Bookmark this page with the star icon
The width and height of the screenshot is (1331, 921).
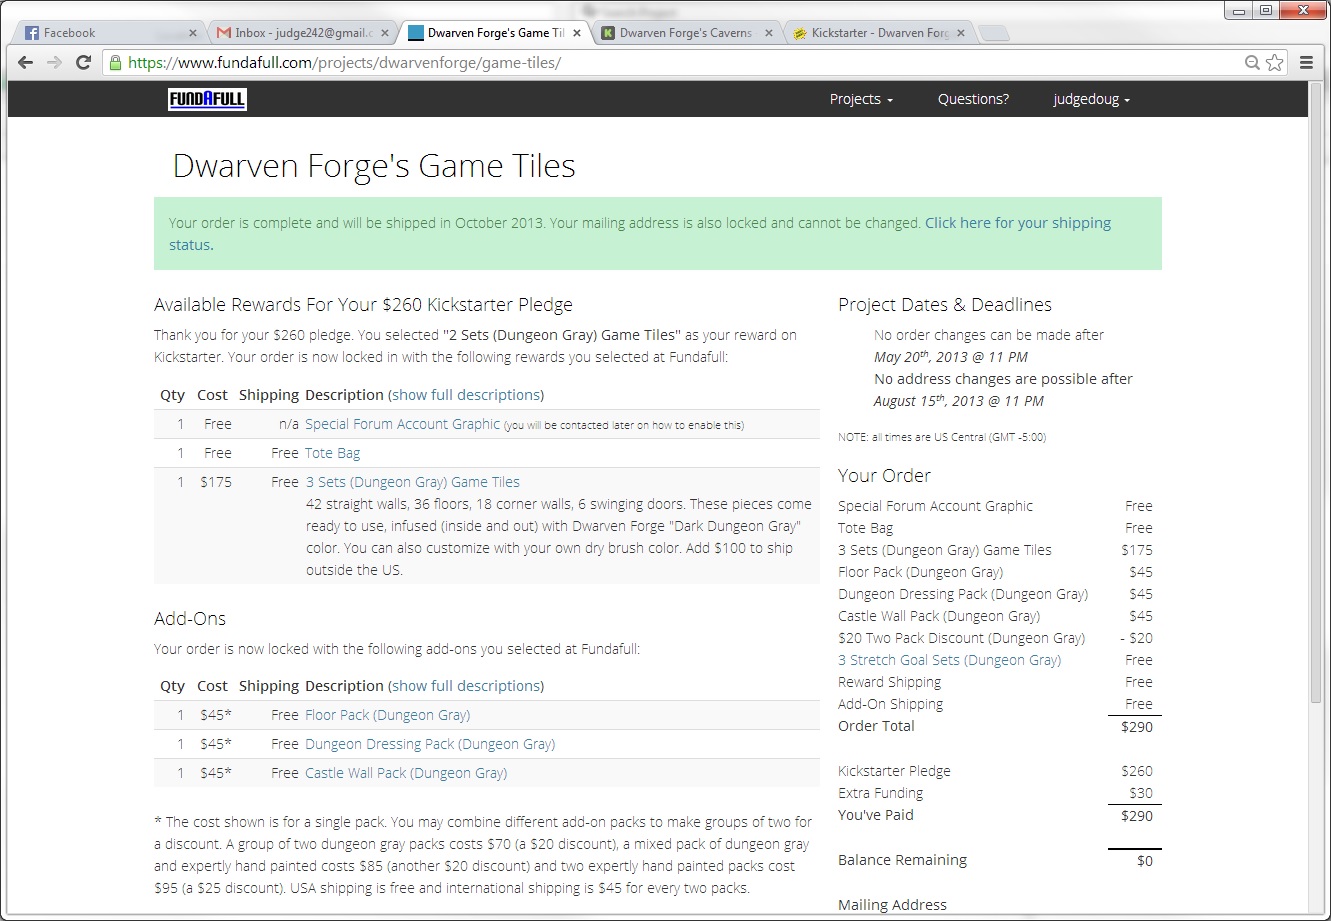[x=1275, y=62]
